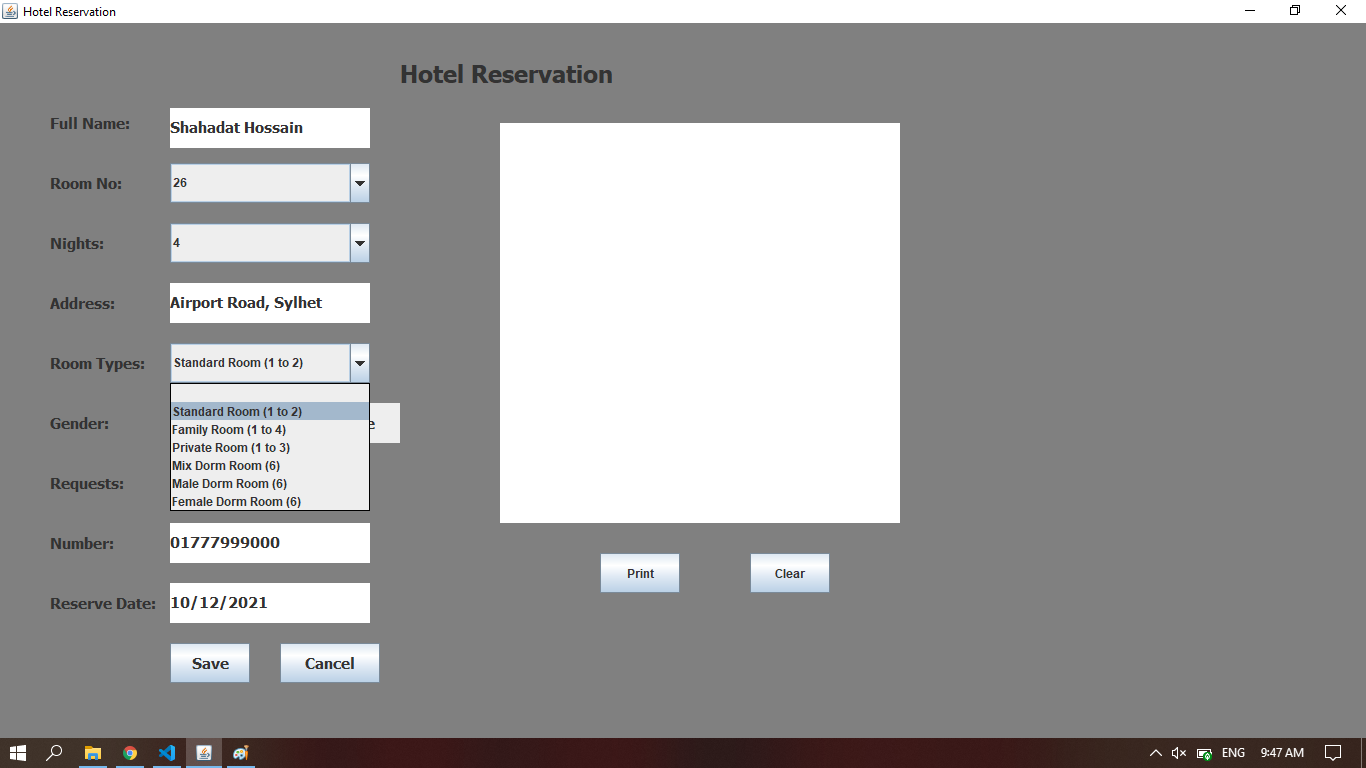Open Visual Studio Code taskbar icon

click(x=167, y=753)
